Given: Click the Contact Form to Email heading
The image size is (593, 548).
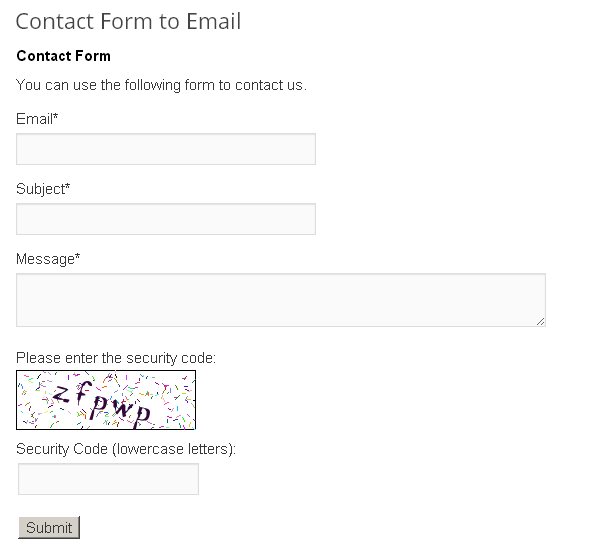Looking at the screenshot, I should tap(128, 21).
